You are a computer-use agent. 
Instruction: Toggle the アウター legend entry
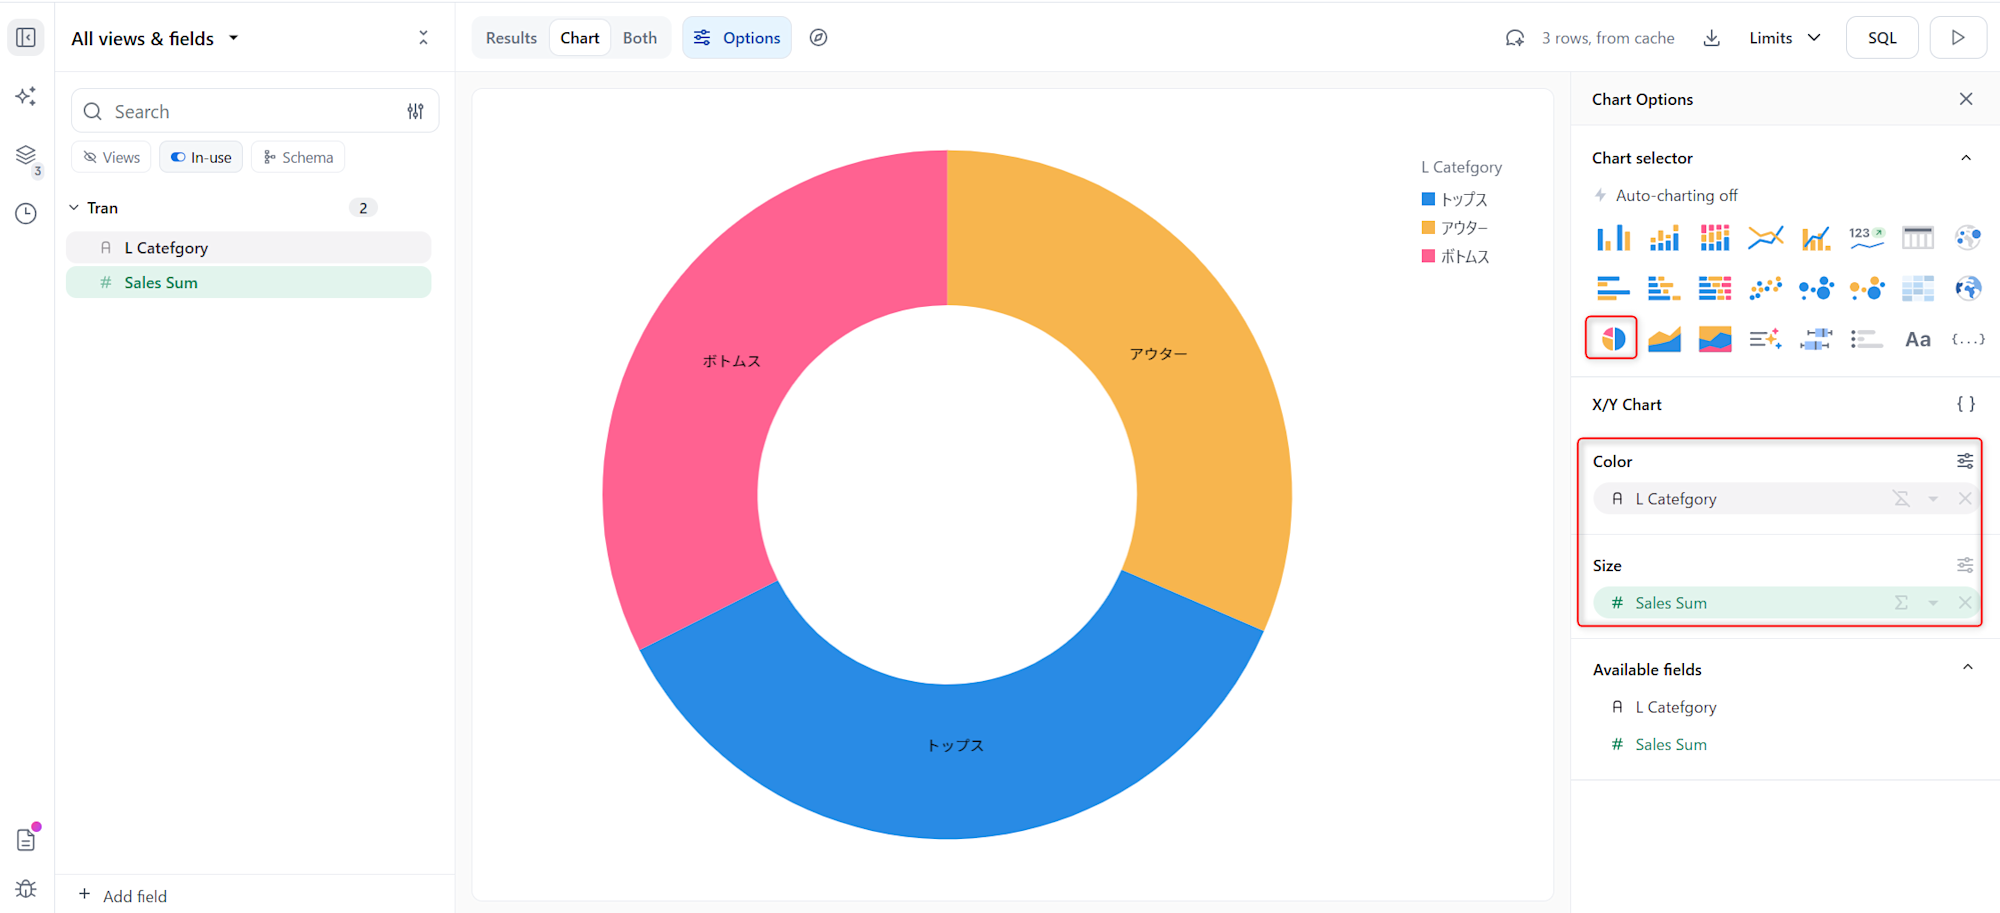pyautogui.click(x=1455, y=228)
